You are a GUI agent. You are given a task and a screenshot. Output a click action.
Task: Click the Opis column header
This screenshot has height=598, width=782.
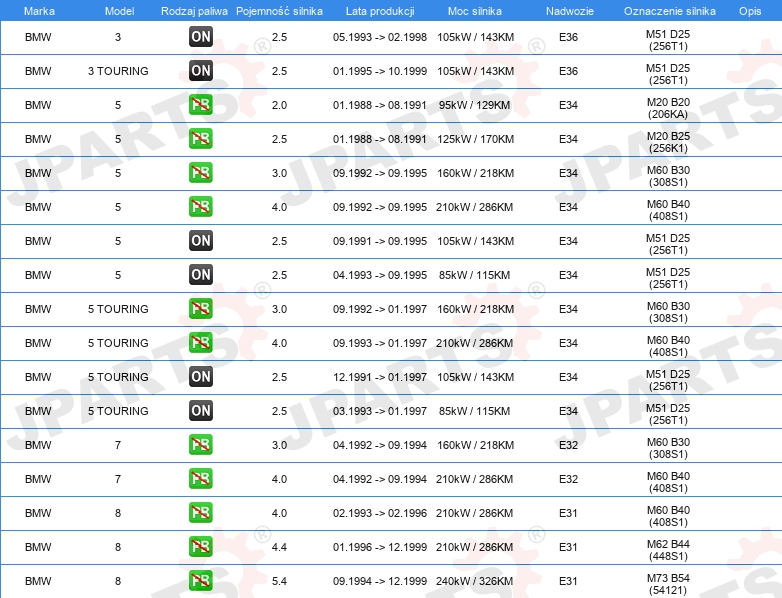750,11
